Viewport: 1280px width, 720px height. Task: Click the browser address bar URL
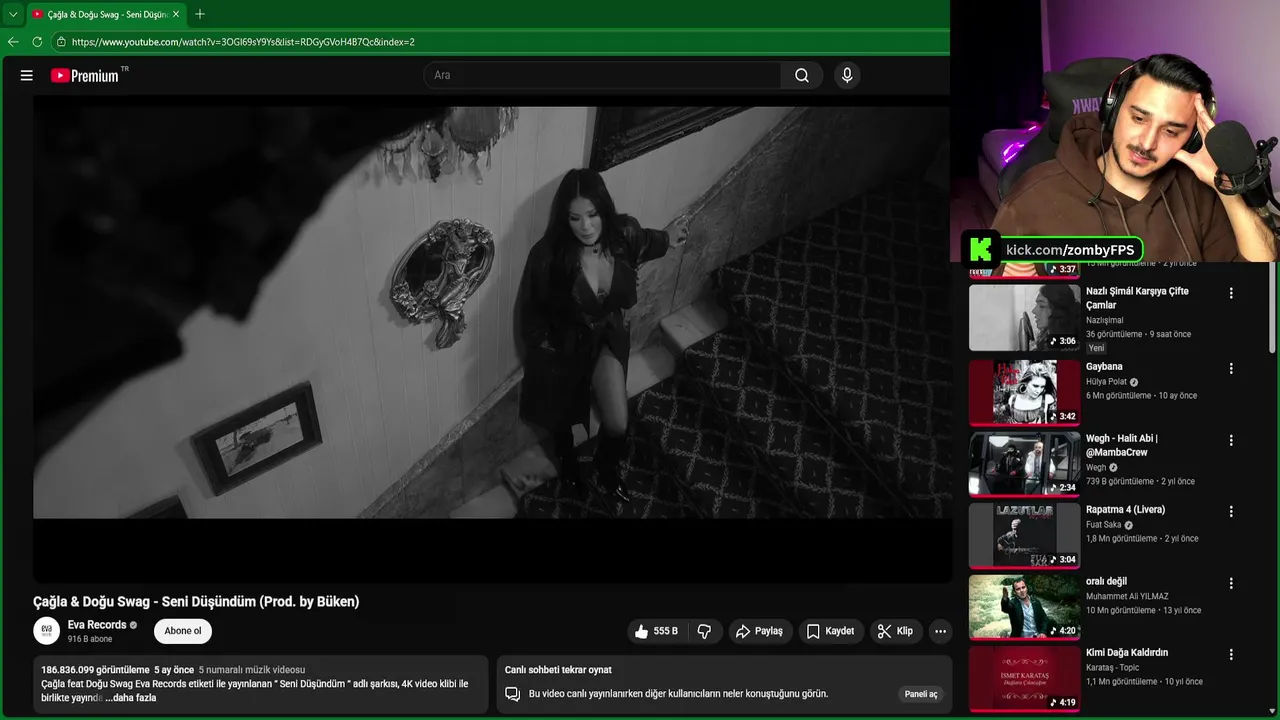[243, 42]
